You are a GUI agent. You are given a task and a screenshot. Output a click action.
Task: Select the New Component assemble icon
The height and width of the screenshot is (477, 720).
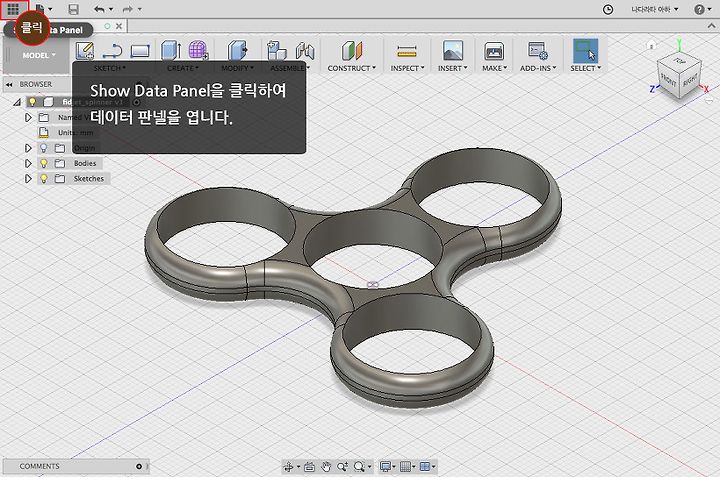[276, 51]
